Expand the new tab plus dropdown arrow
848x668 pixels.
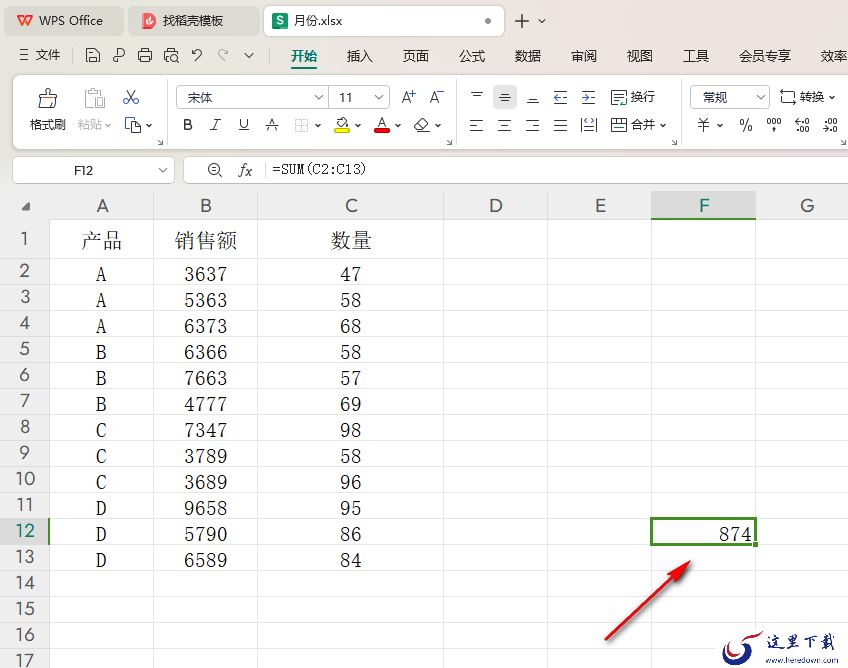542,21
